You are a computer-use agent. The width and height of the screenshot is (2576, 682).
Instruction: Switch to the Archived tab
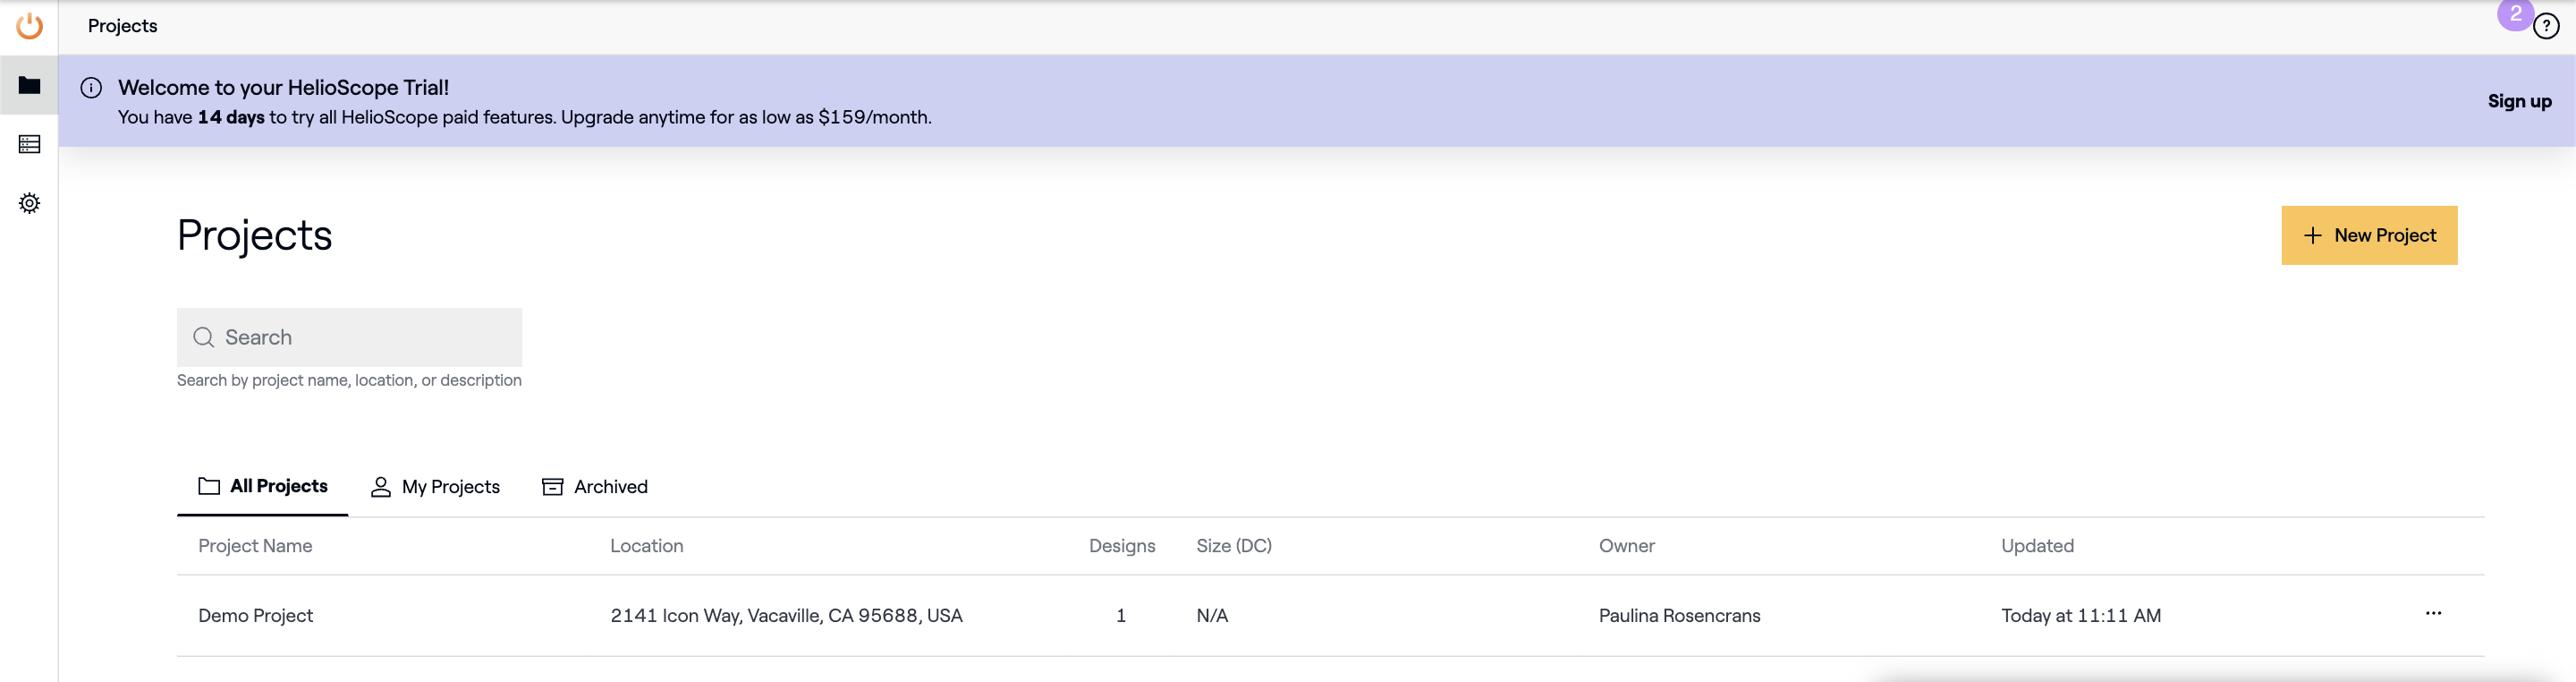[595, 487]
